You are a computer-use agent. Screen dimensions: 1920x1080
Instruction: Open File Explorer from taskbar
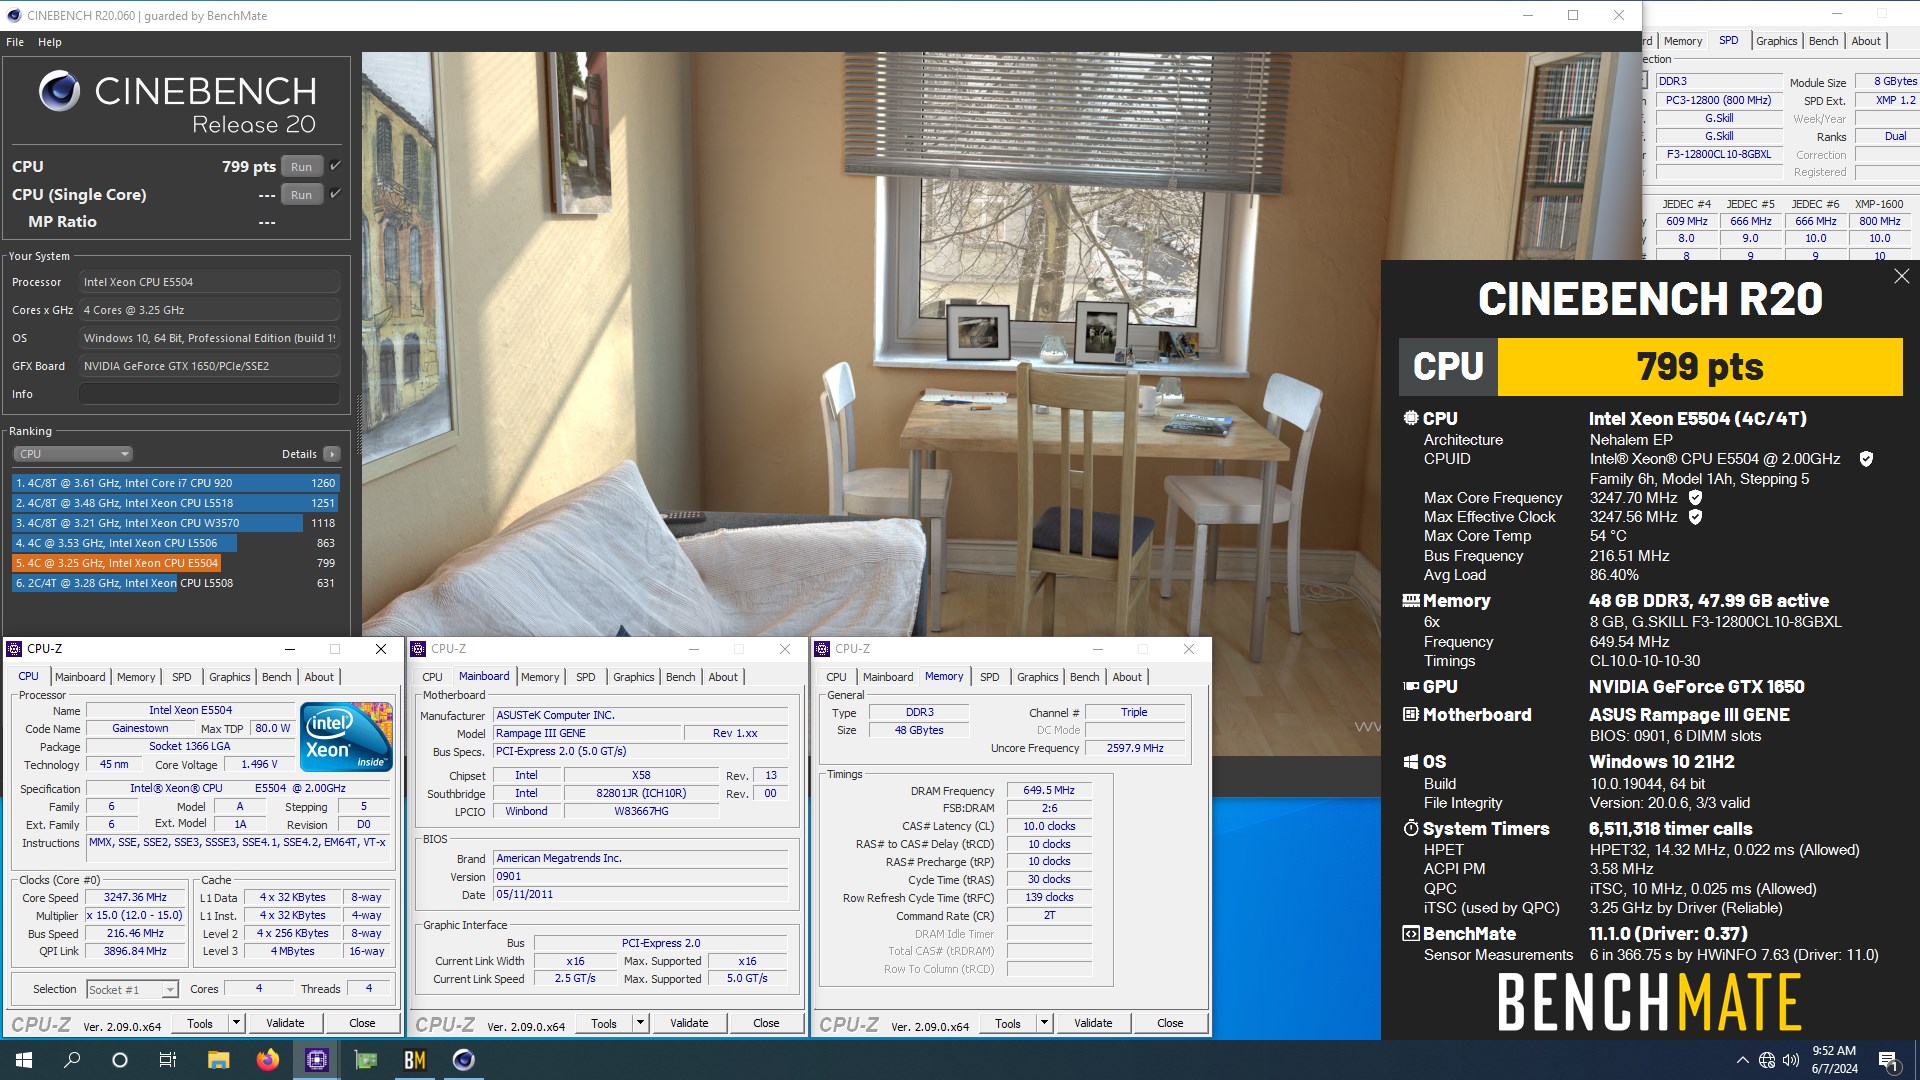click(218, 1060)
